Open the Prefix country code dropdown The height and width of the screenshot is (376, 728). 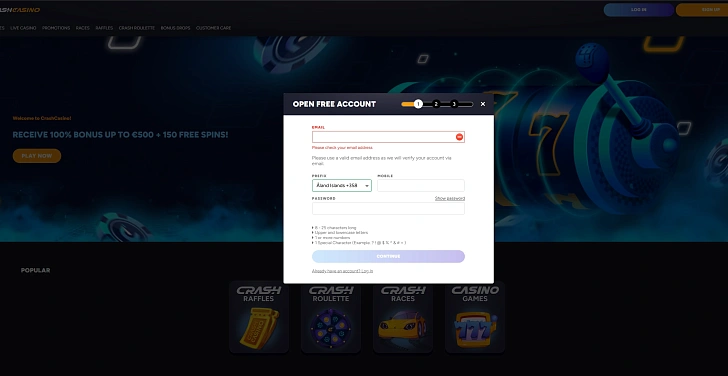click(x=342, y=186)
